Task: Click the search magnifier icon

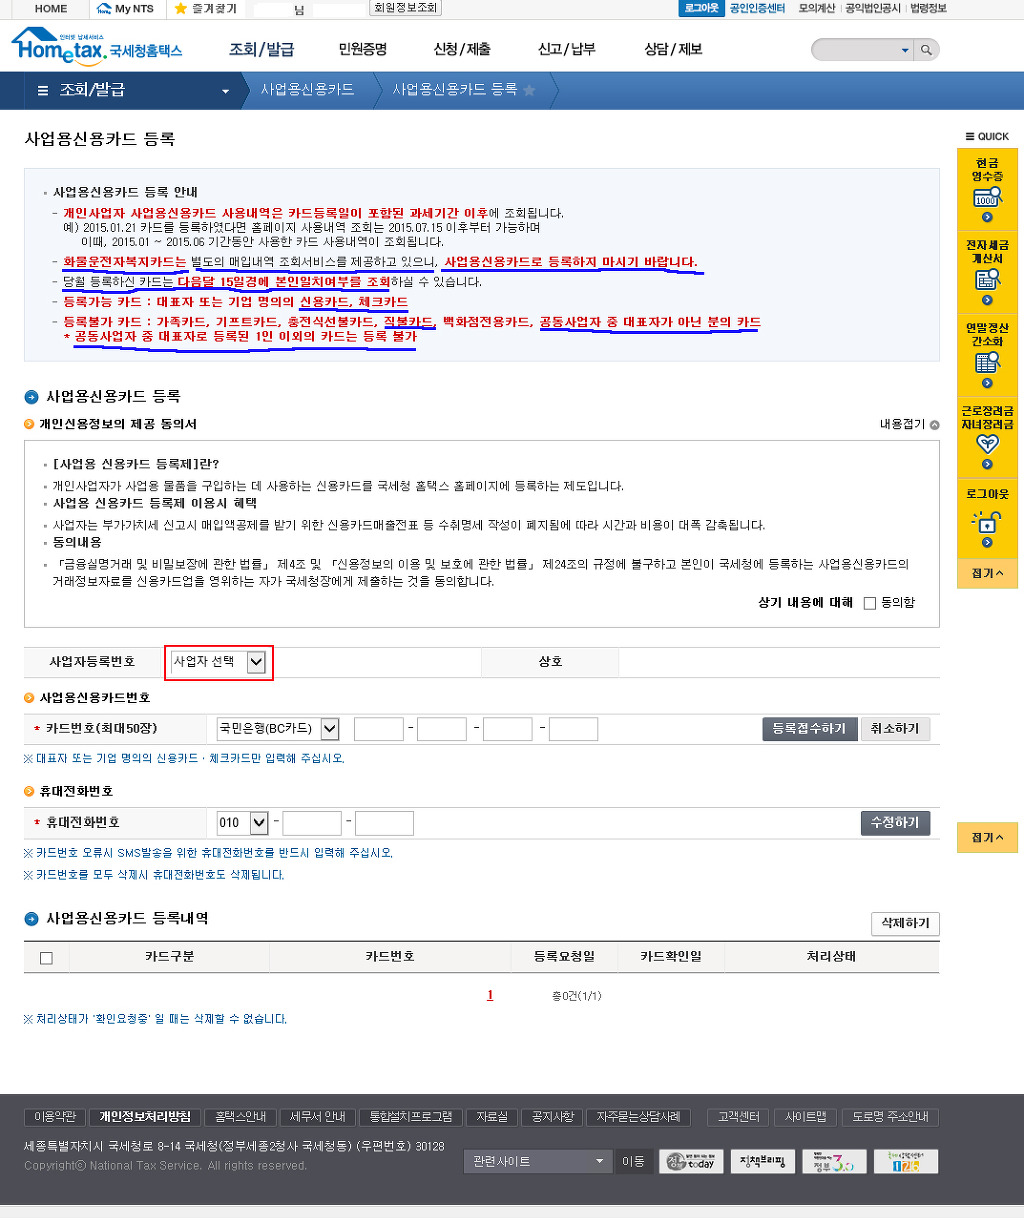Action: (927, 49)
